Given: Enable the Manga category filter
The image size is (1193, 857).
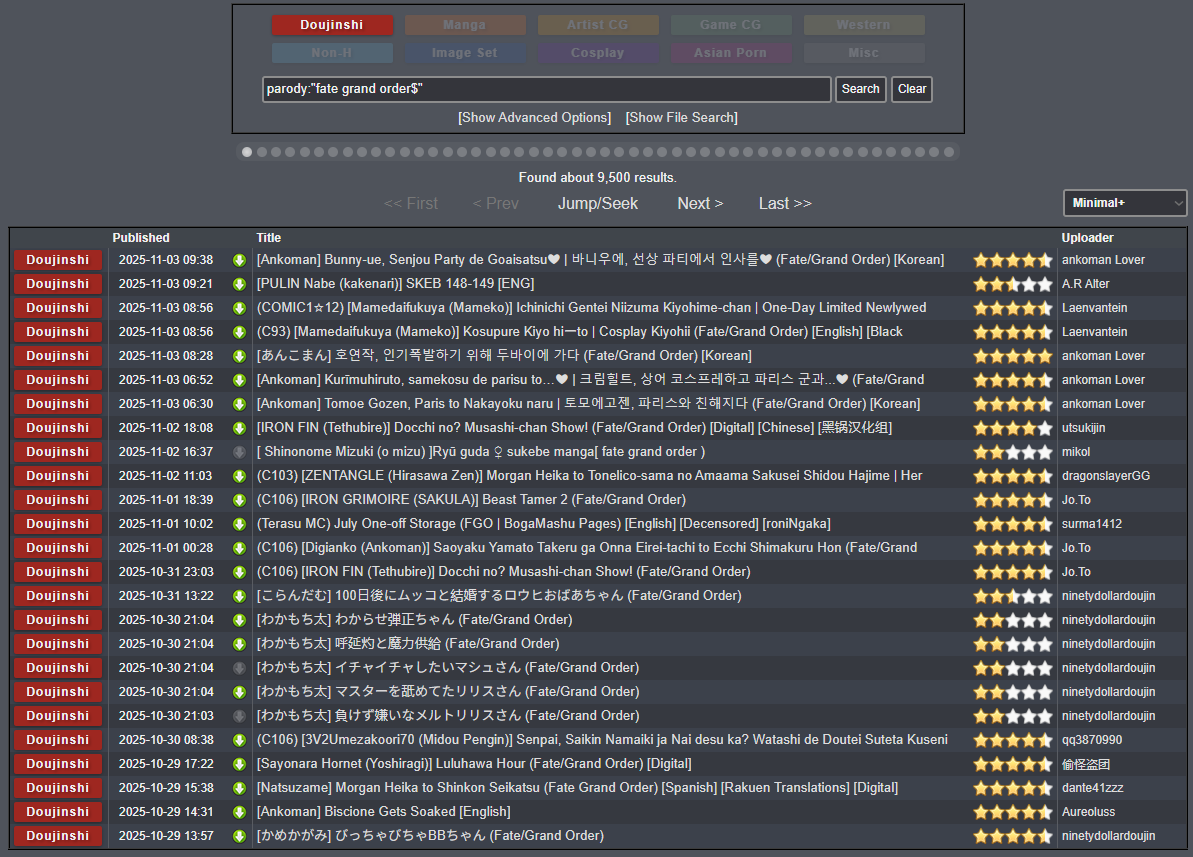Looking at the screenshot, I should (x=465, y=25).
